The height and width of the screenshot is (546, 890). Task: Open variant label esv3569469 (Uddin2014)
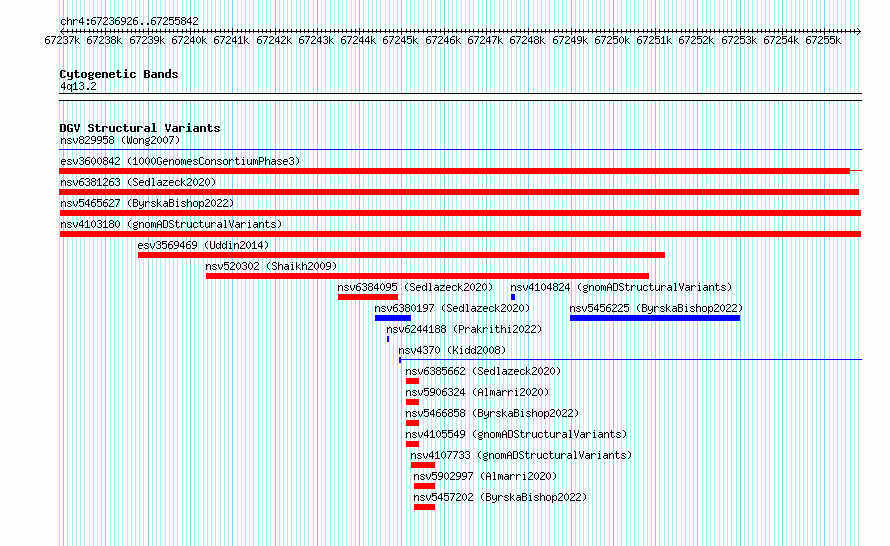click(203, 245)
